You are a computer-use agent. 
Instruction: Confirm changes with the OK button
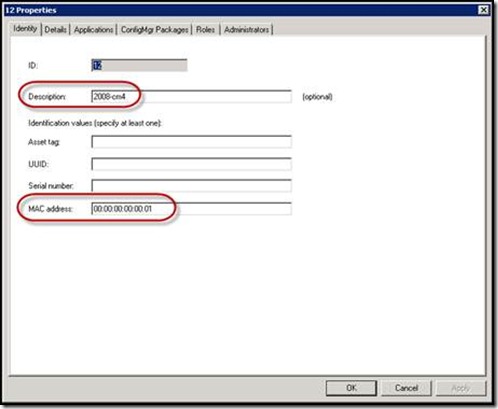click(351, 388)
